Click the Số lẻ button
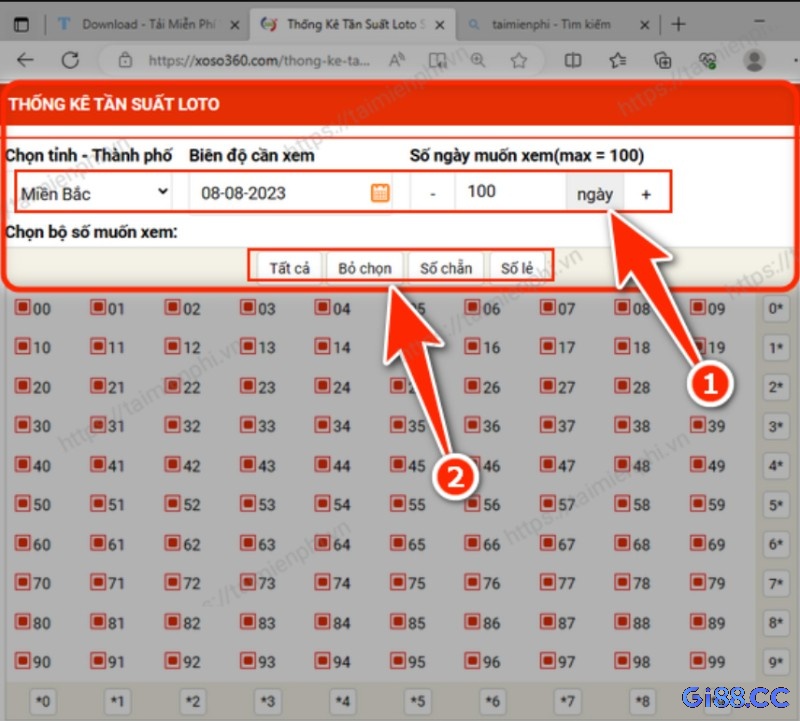The height and width of the screenshot is (721, 800). [x=517, y=268]
